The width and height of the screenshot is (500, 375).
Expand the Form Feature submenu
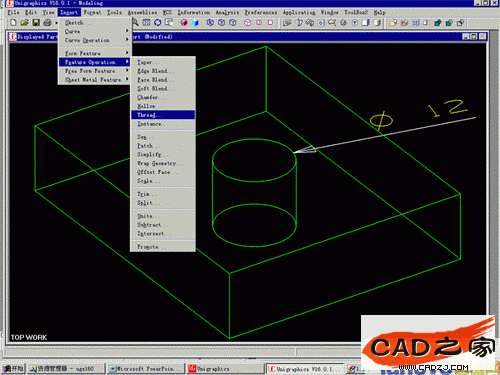95,53
